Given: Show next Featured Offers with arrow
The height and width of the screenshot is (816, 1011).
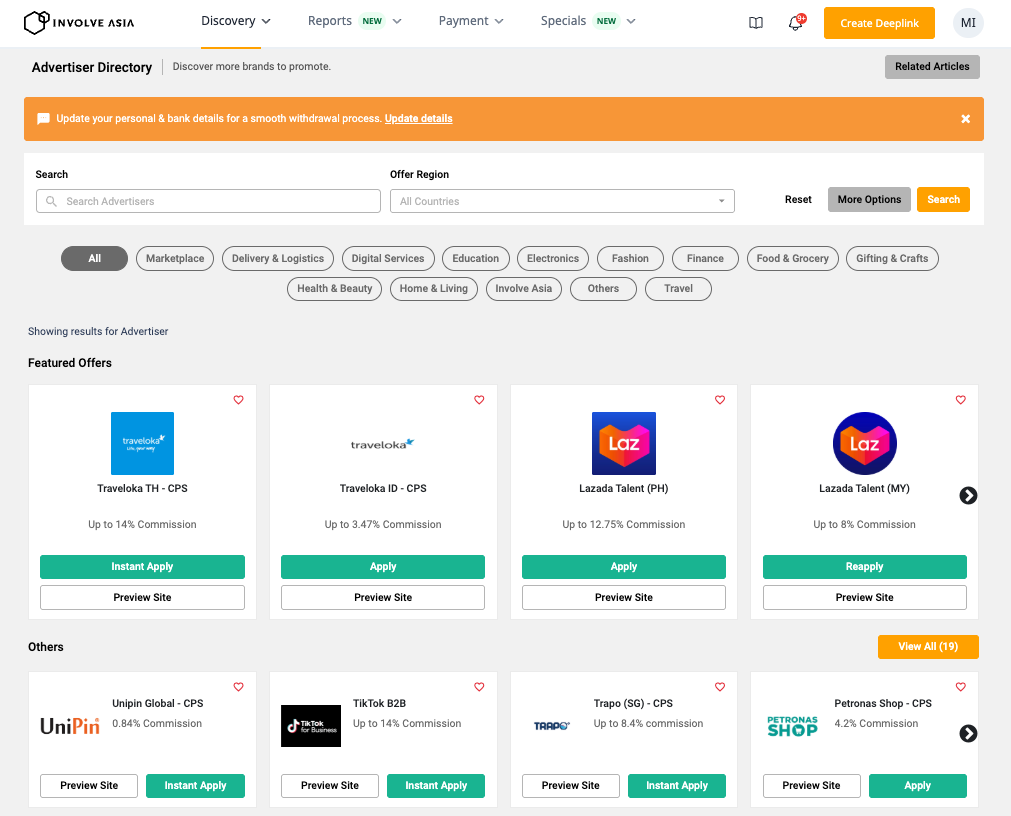Looking at the screenshot, I should pyautogui.click(x=968, y=495).
